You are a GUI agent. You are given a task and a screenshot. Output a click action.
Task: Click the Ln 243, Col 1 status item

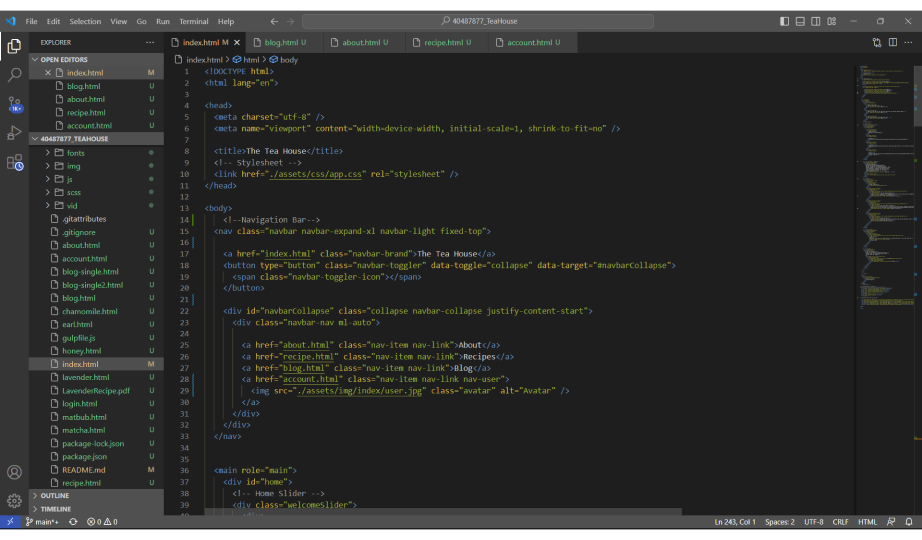point(734,522)
